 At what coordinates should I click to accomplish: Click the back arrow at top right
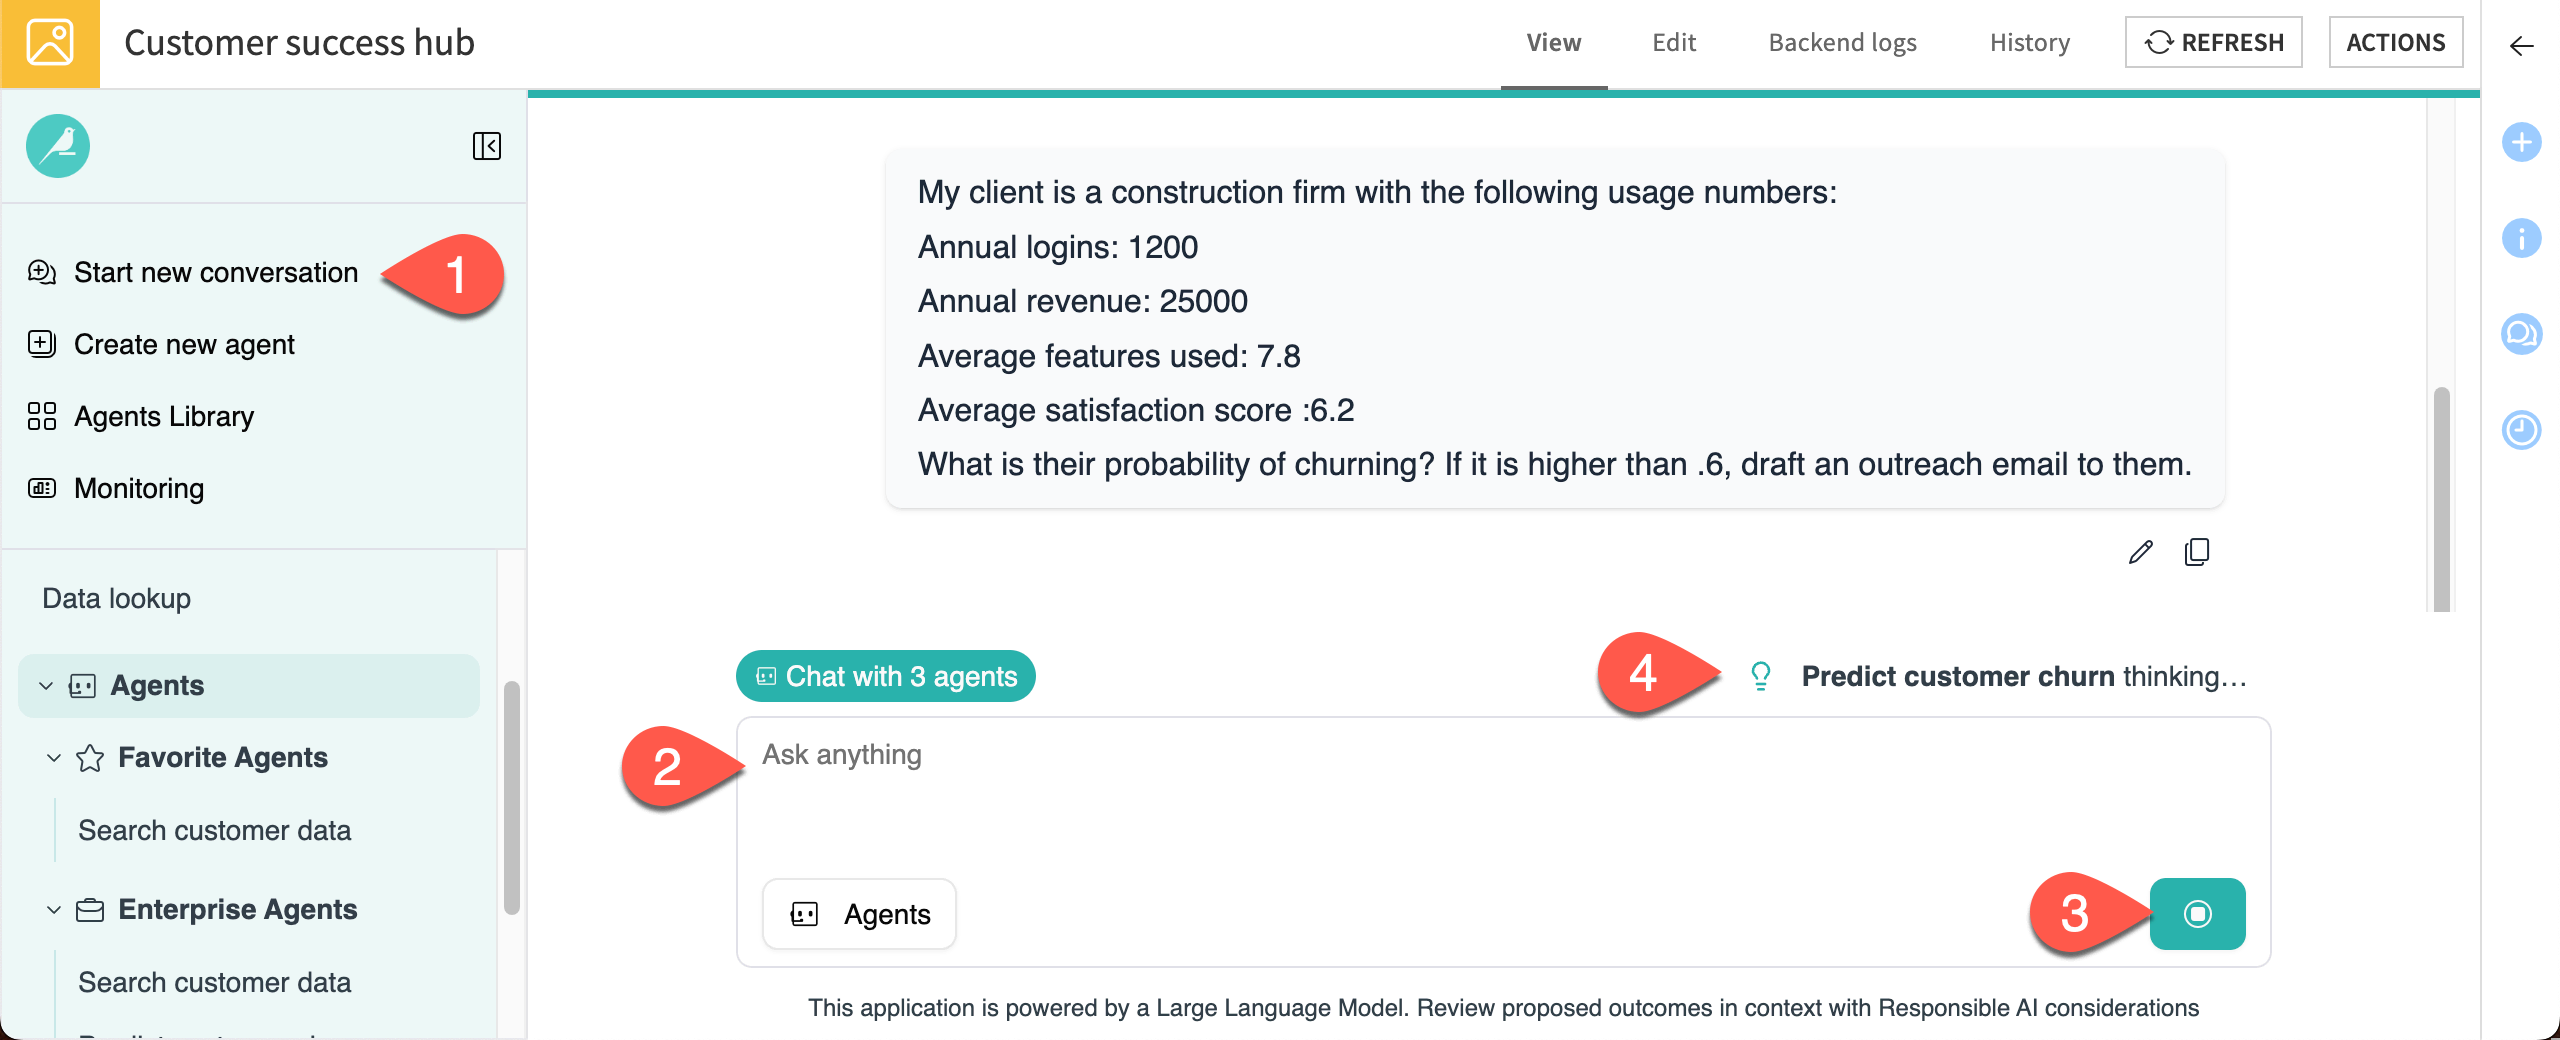tap(2521, 46)
